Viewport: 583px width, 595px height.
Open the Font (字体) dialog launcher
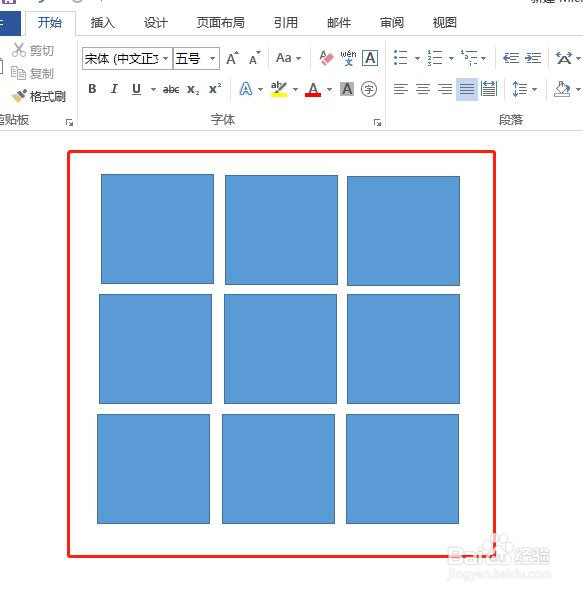377,122
